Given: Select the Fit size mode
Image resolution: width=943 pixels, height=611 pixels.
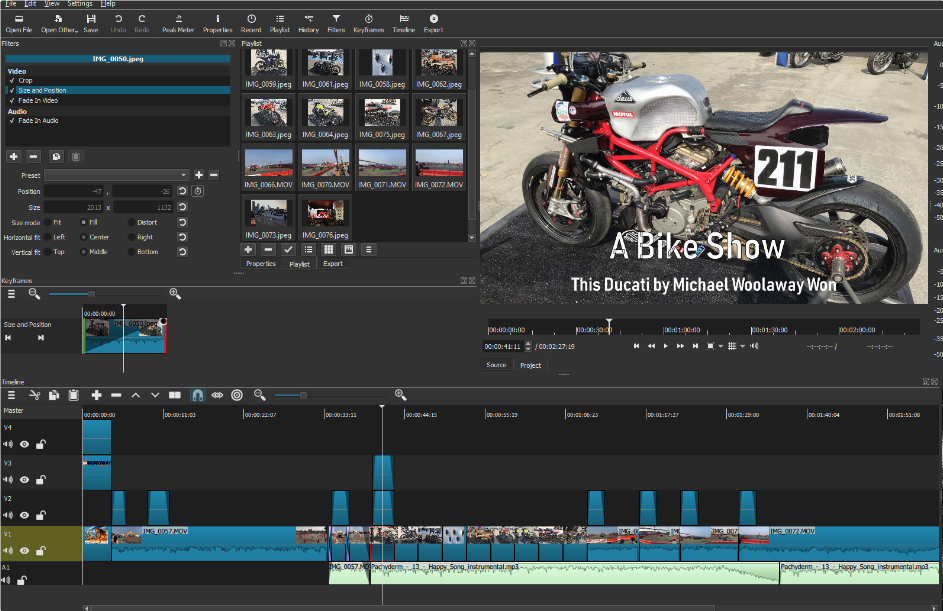Looking at the screenshot, I should [x=48, y=223].
